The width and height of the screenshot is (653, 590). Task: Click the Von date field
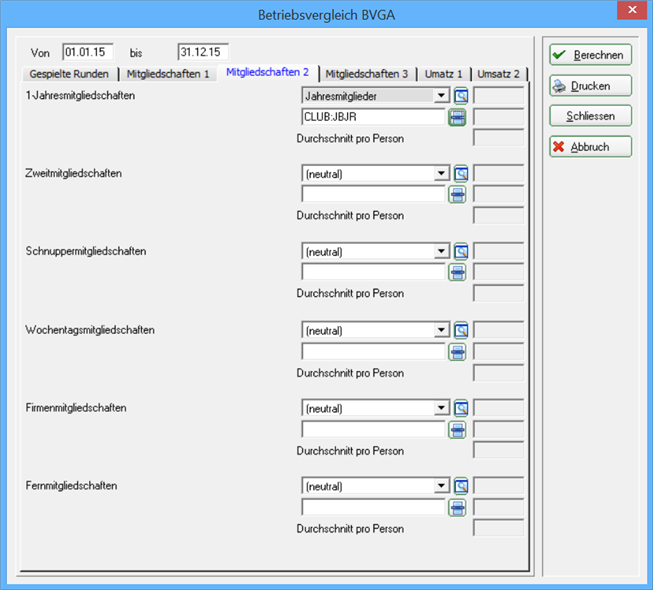(x=88, y=52)
